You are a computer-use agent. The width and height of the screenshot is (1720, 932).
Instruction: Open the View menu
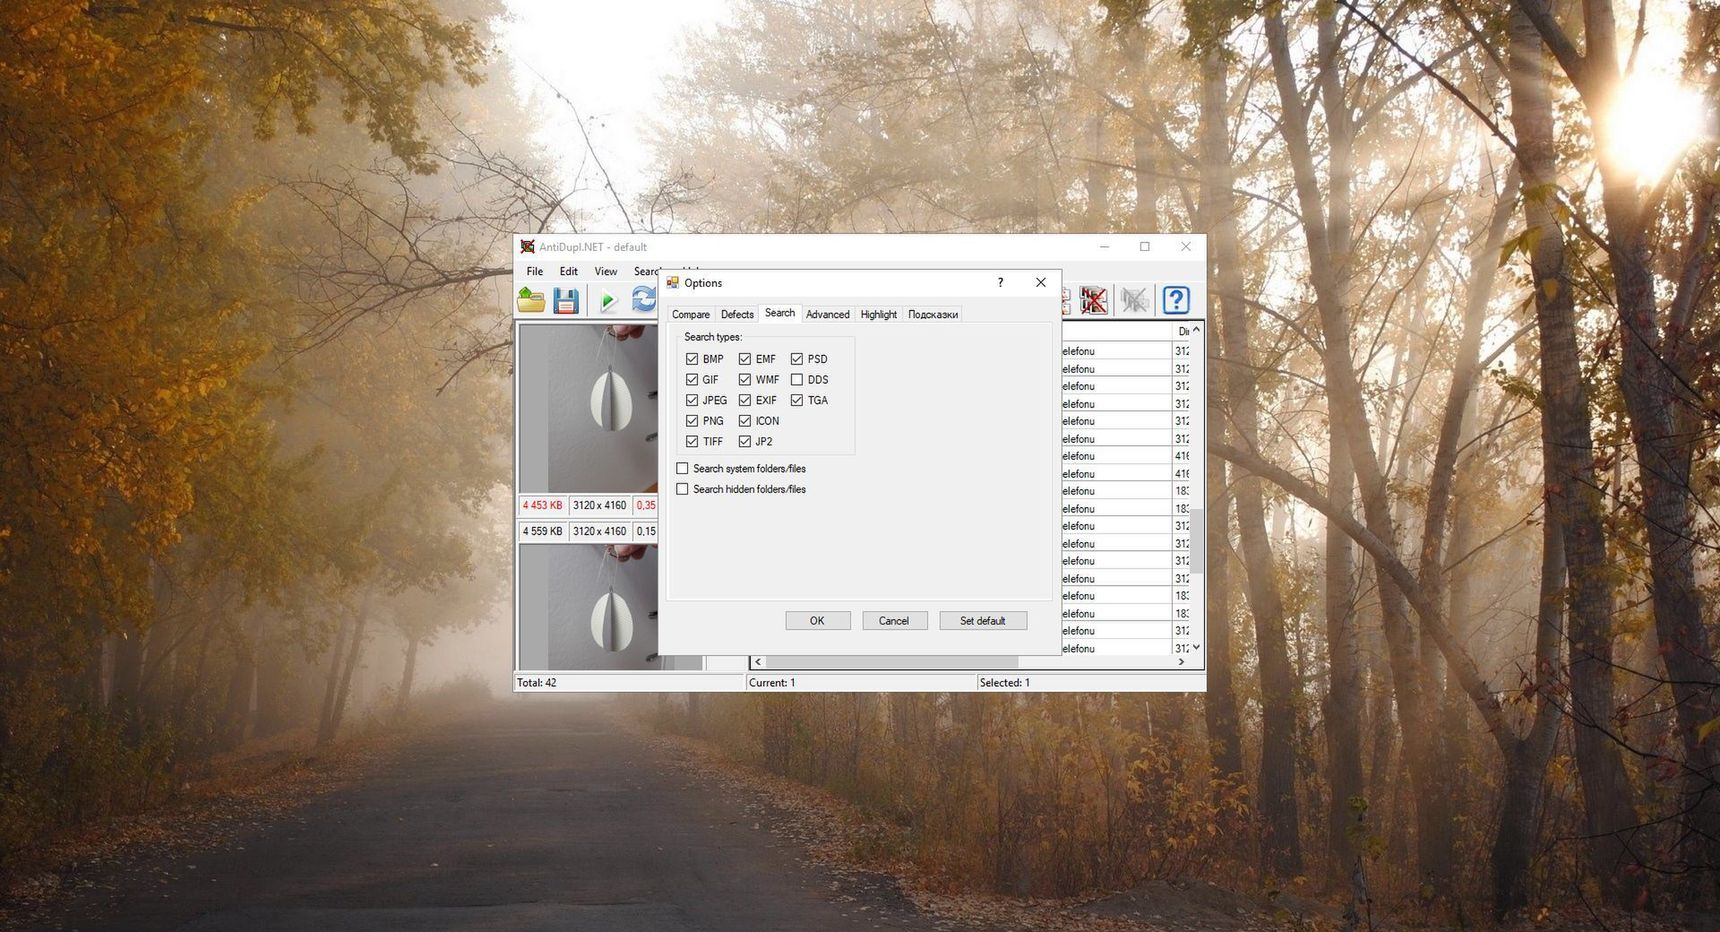[x=606, y=271]
